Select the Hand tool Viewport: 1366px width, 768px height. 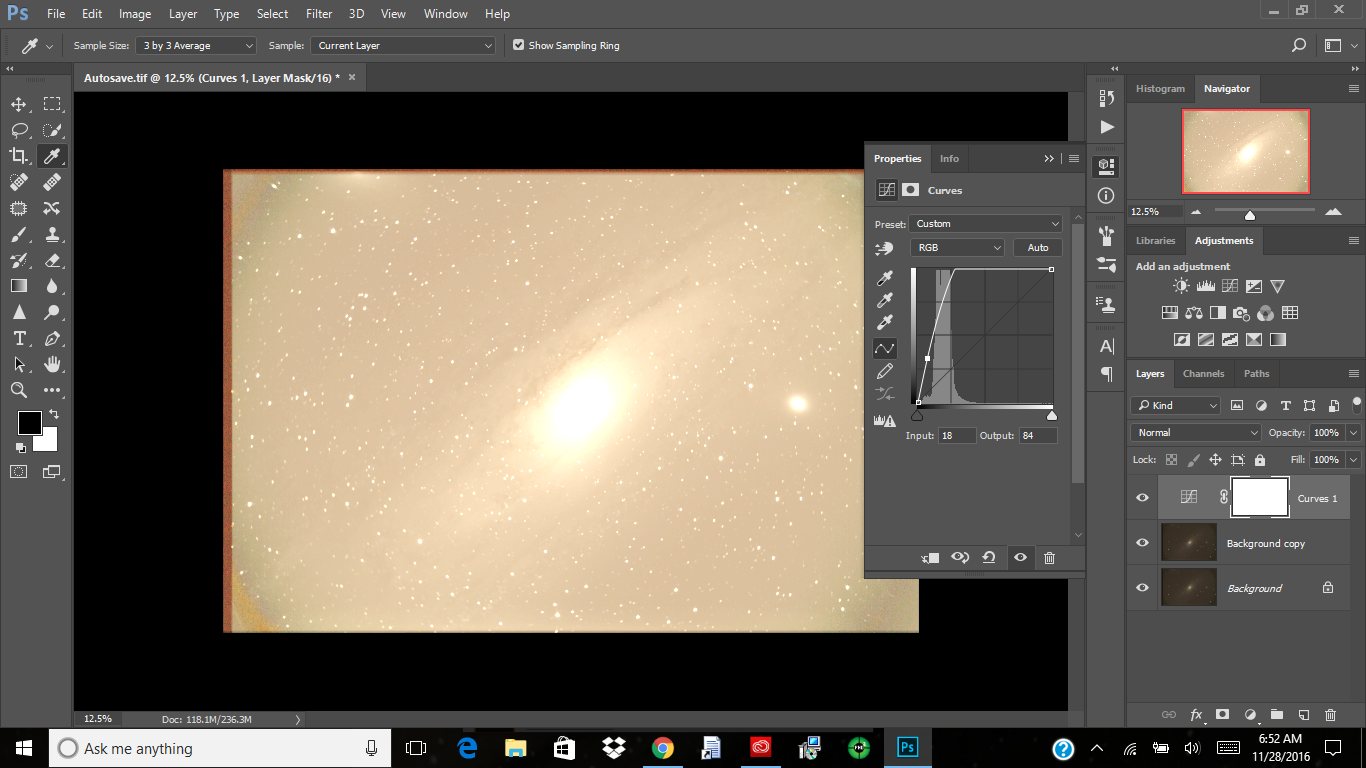click(52, 364)
